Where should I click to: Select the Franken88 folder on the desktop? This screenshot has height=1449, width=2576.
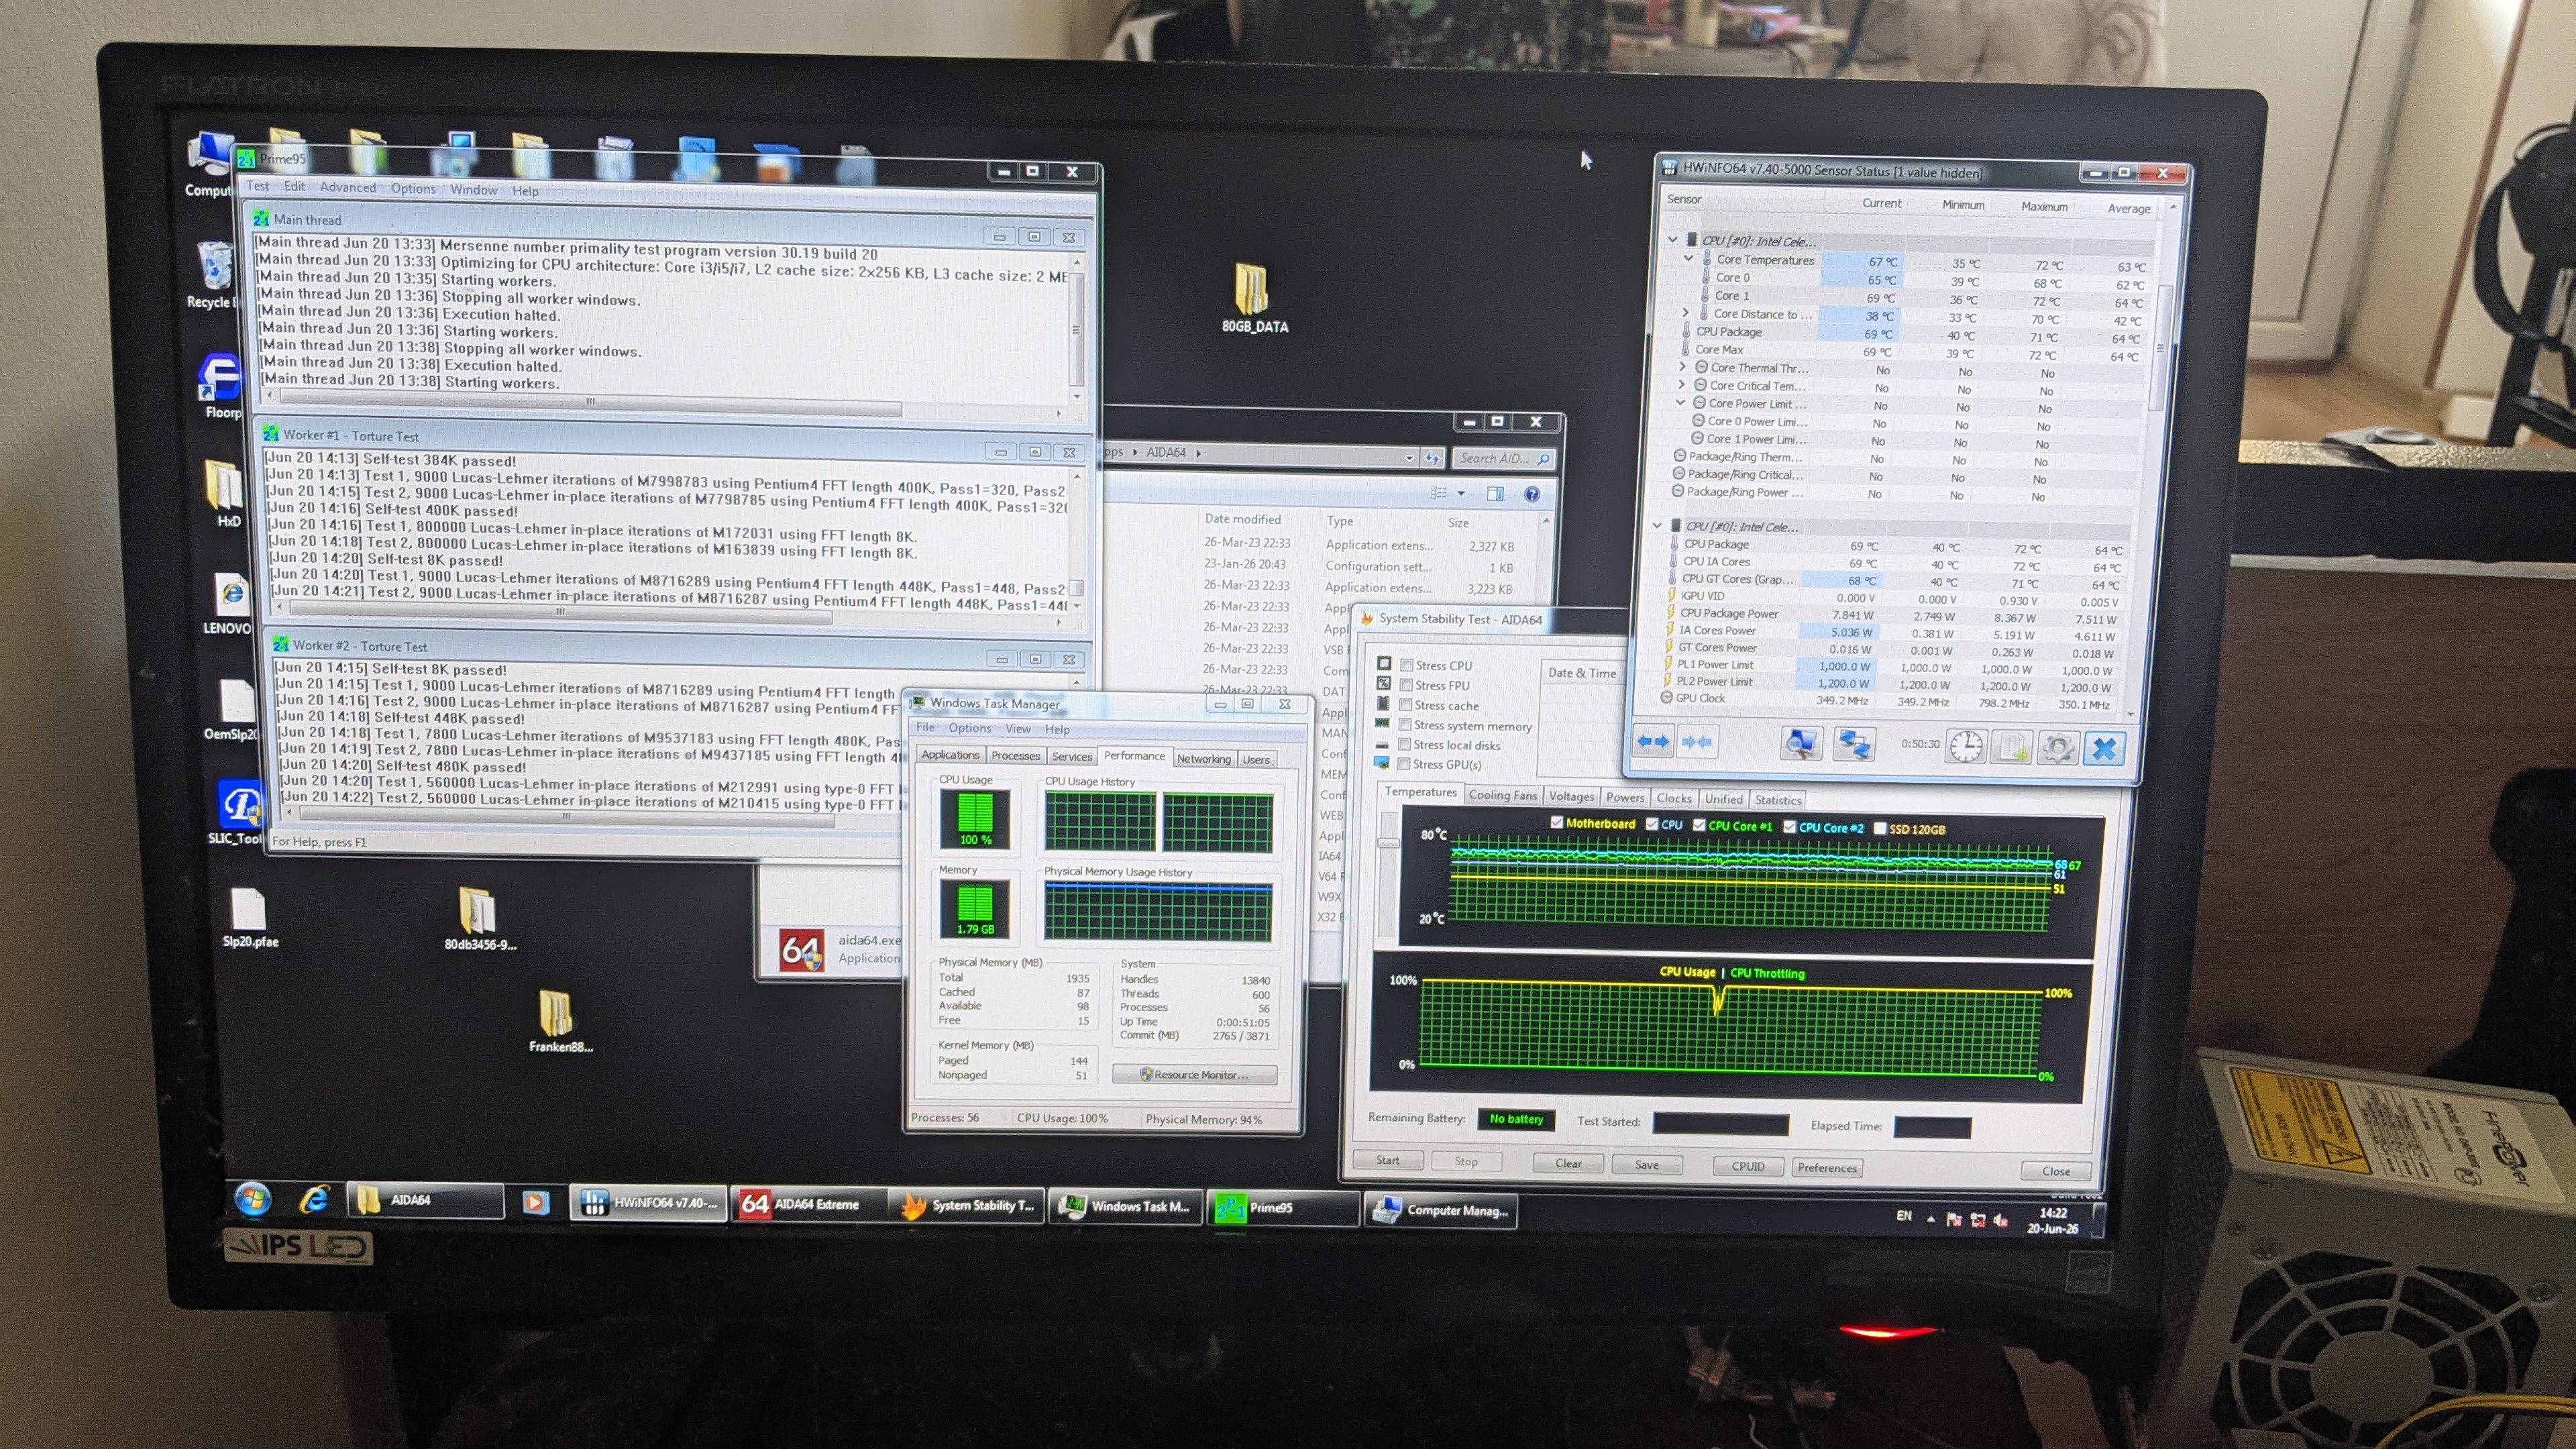(x=560, y=1021)
